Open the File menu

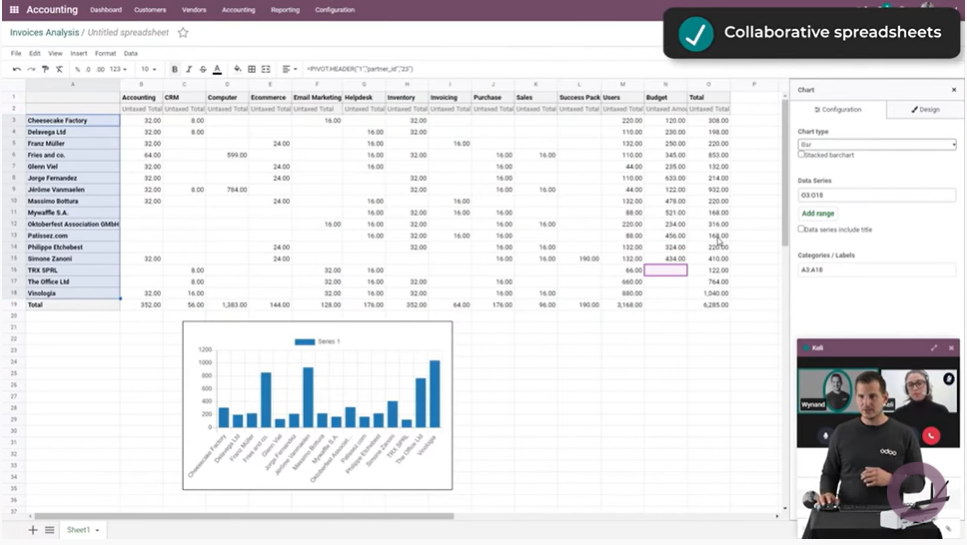16,54
